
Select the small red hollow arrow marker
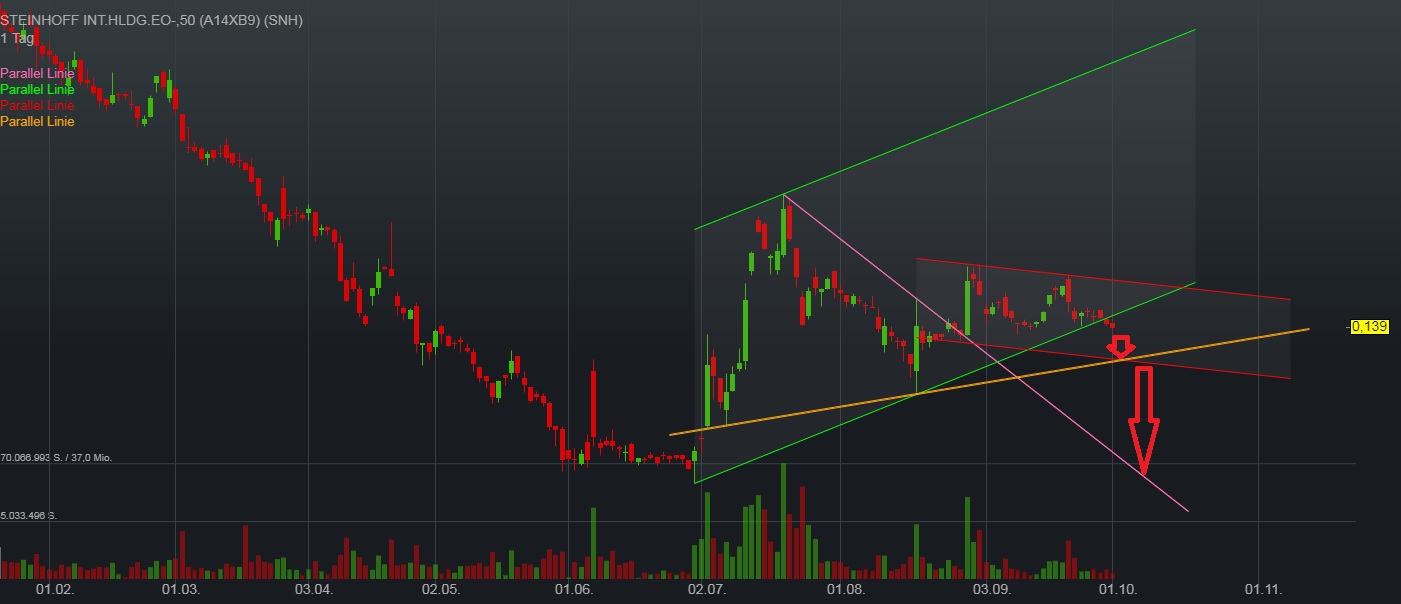click(1120, 347)
